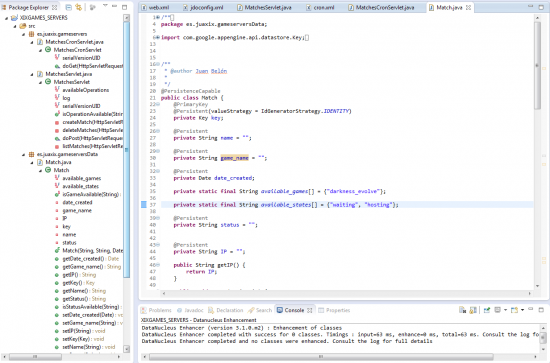
Task: Click the MatchesCronServlet class icon
Action: click(48, 50)
